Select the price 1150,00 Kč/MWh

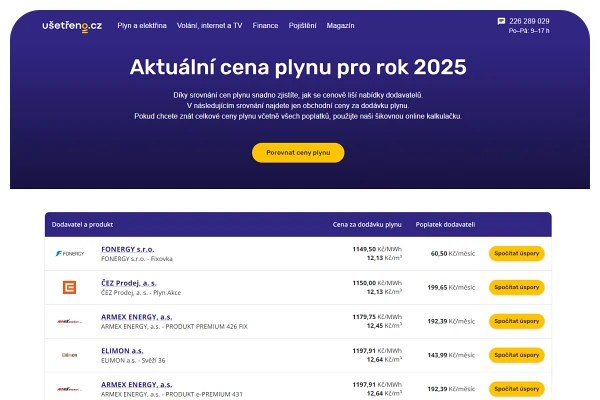point(377,283)
